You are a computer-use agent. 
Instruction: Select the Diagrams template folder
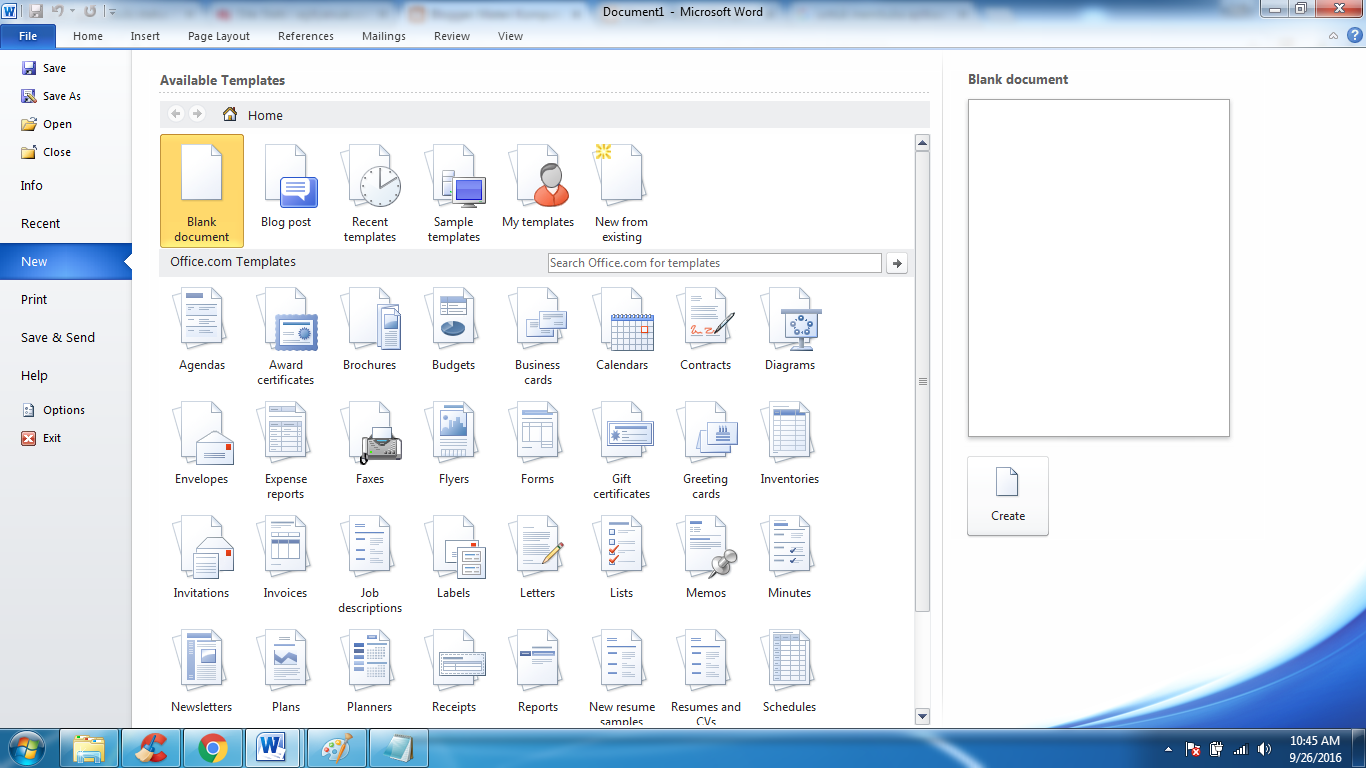(x=790, y=330)
